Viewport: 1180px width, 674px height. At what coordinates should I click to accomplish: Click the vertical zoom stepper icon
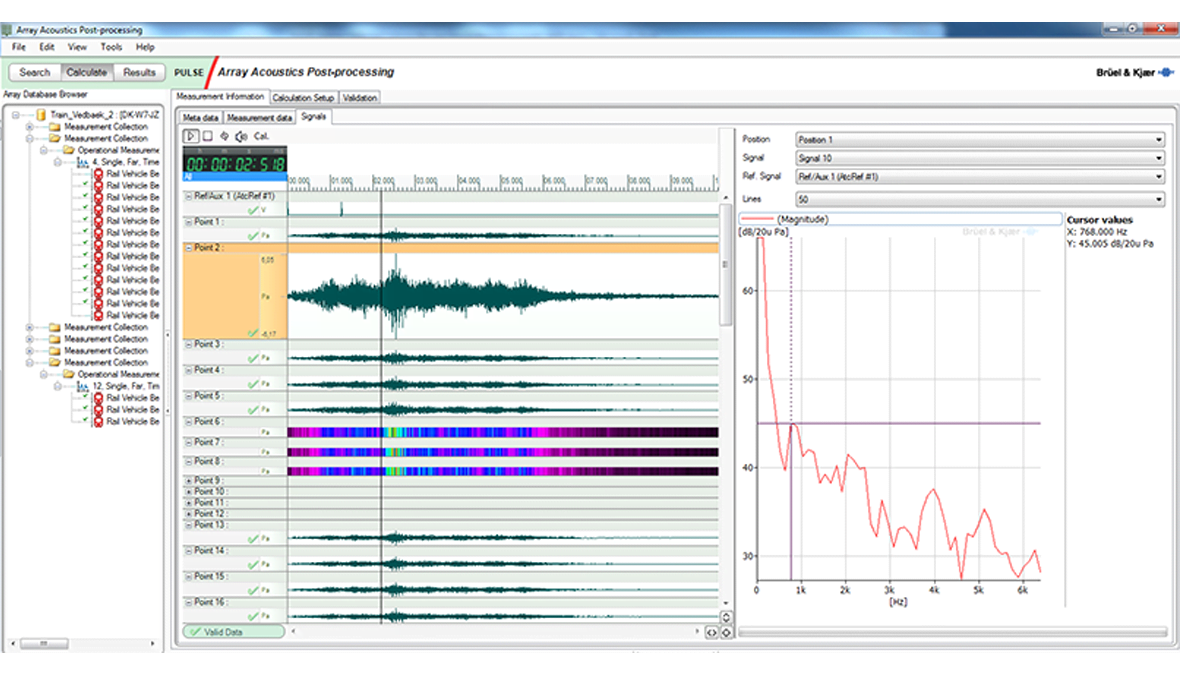pos(726,618)
